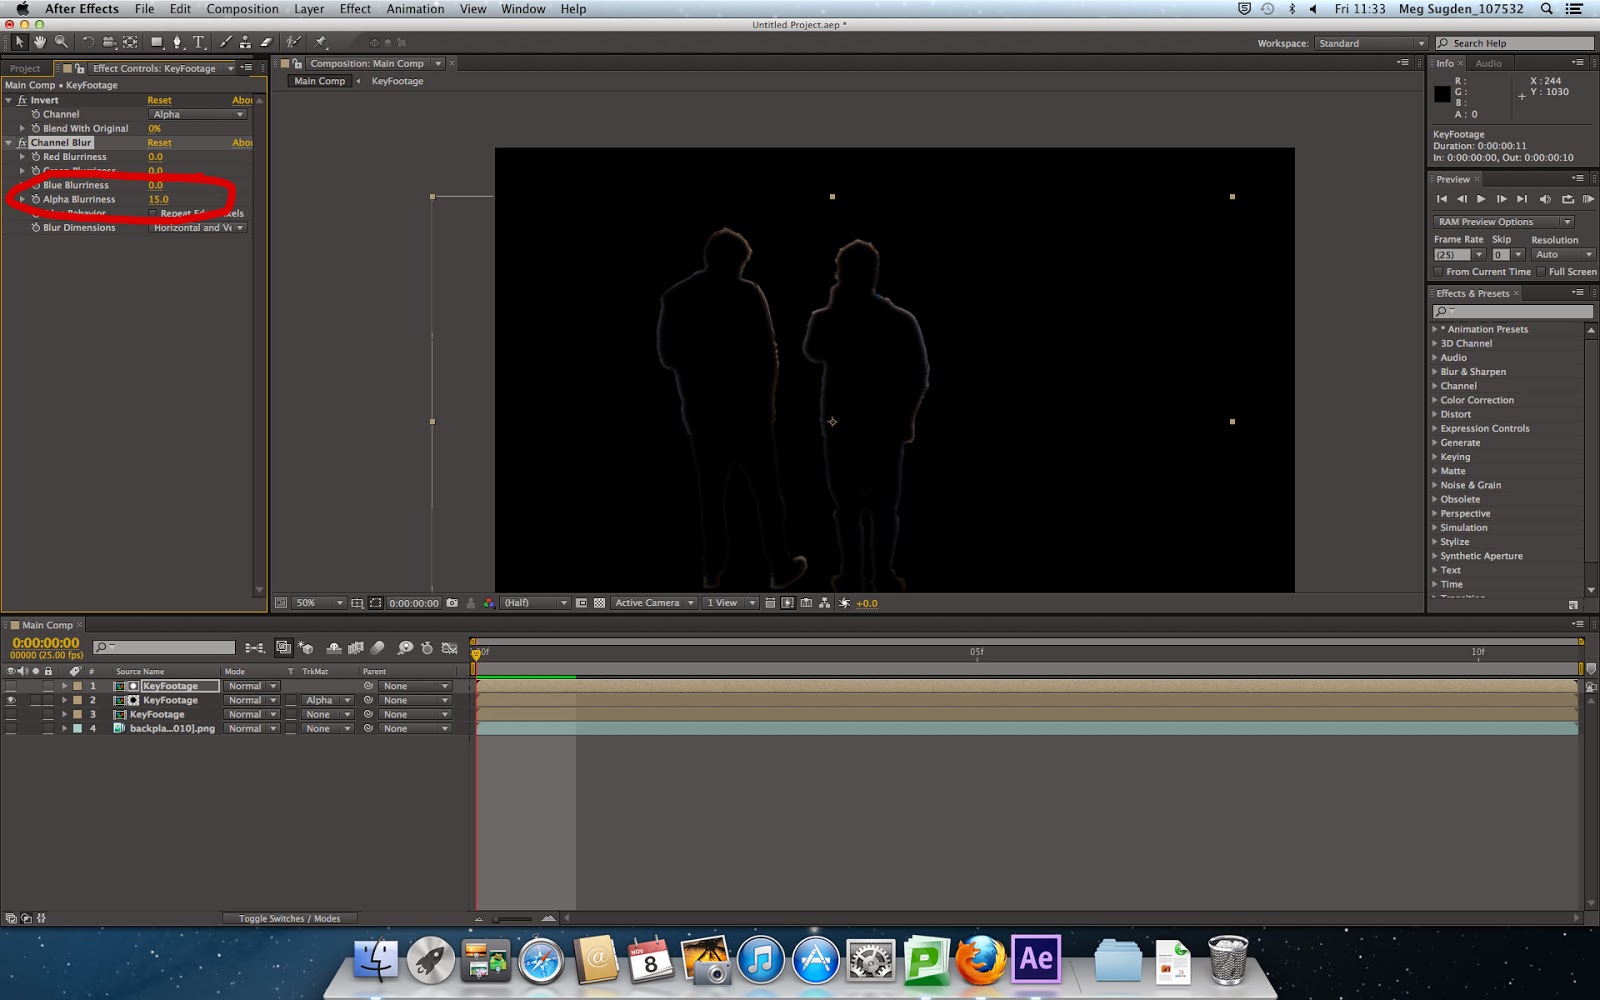
Task: Toggle visibility of layer 1 KeyFootage
Action: coord(11,686)
